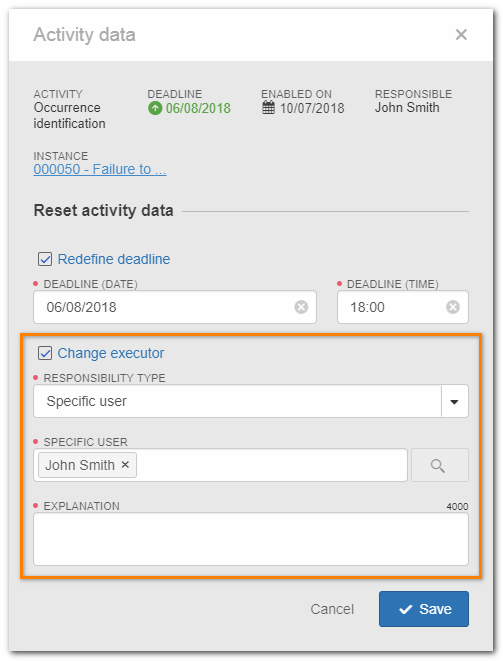This screenshot has height=661, width=503.
Task: Click the green deadline status arrow icon
Action: pyautogui.click(x=155, y=109)
